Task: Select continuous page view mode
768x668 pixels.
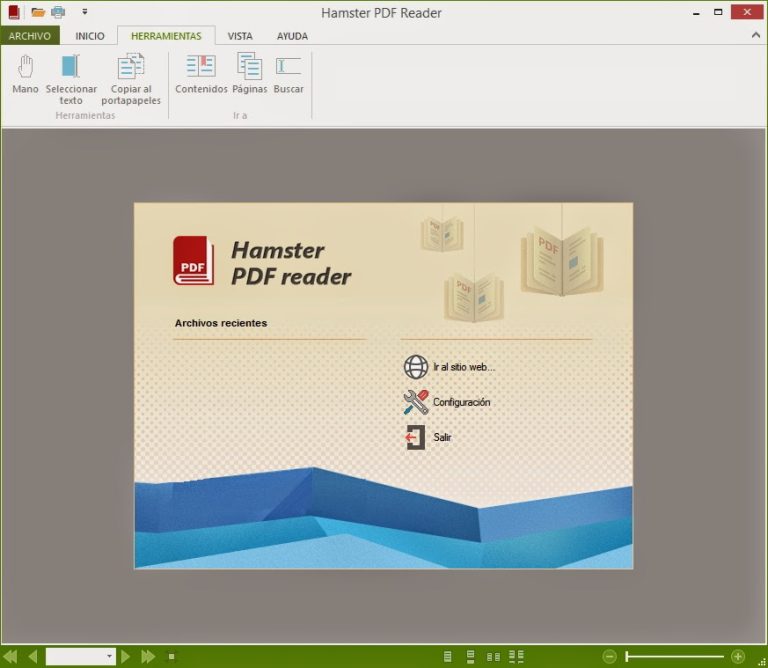Action: [x=470, y=657]
